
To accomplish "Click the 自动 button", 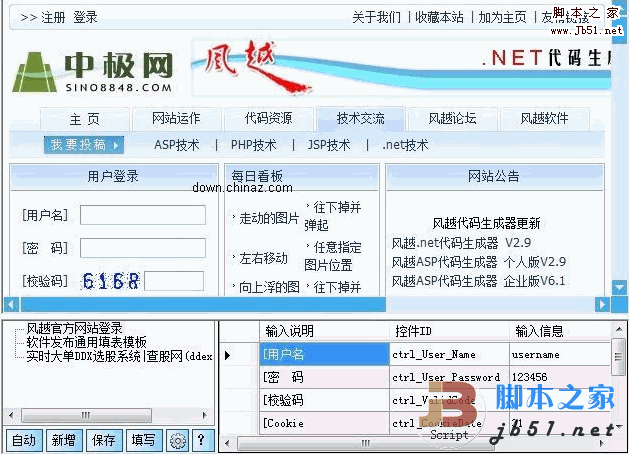I will click(x=24, y=440).
